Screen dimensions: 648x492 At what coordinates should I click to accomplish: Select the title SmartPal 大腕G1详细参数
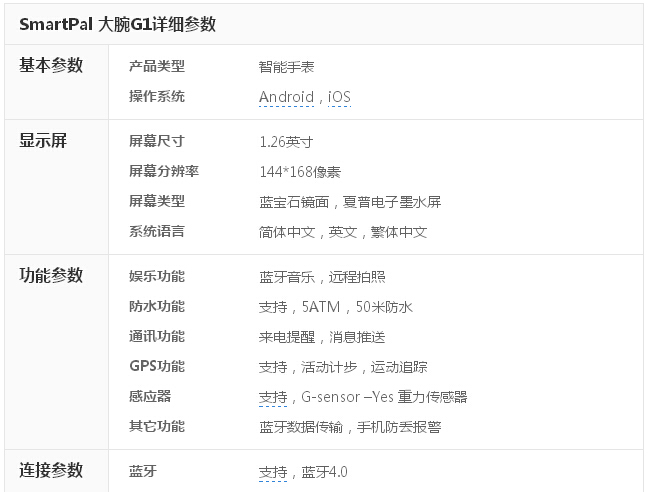point(117,24)
